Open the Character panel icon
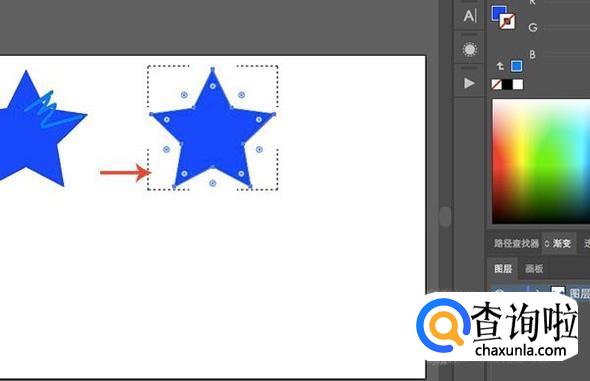Image resolution: width=590 pixels, height=381 pixels. [470, 16]
